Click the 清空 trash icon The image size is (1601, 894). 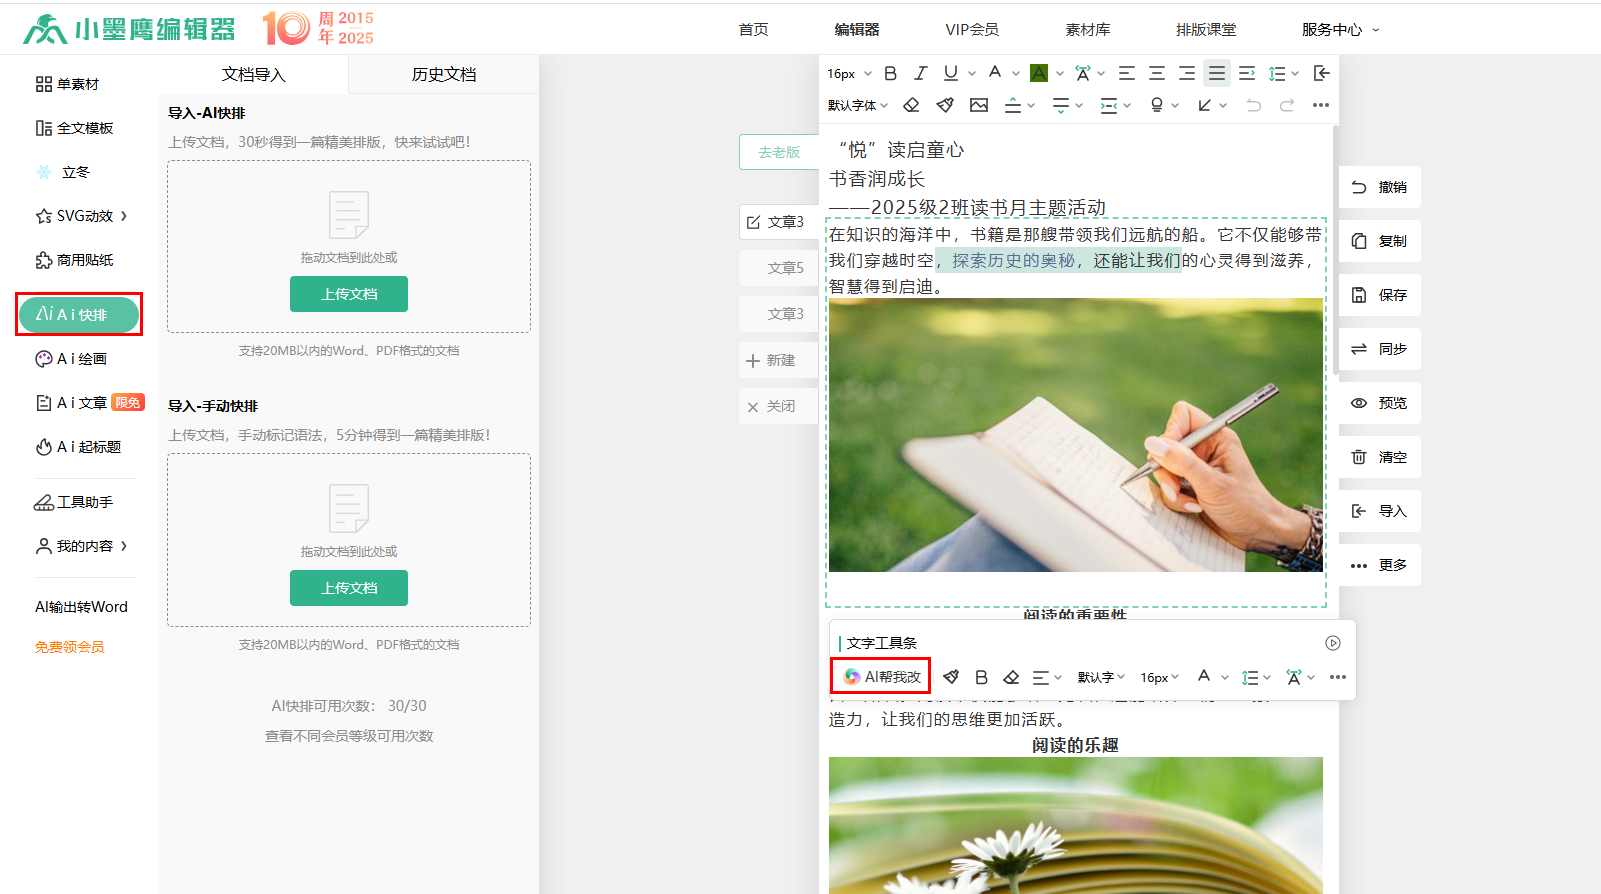coord(1359,457)
